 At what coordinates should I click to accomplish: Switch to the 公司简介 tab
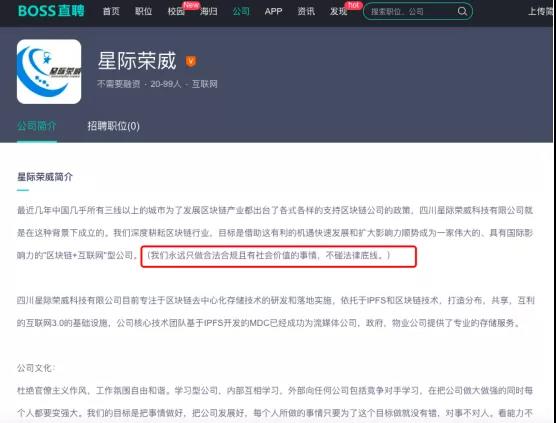pyautogui.click(x=37, y=126)
